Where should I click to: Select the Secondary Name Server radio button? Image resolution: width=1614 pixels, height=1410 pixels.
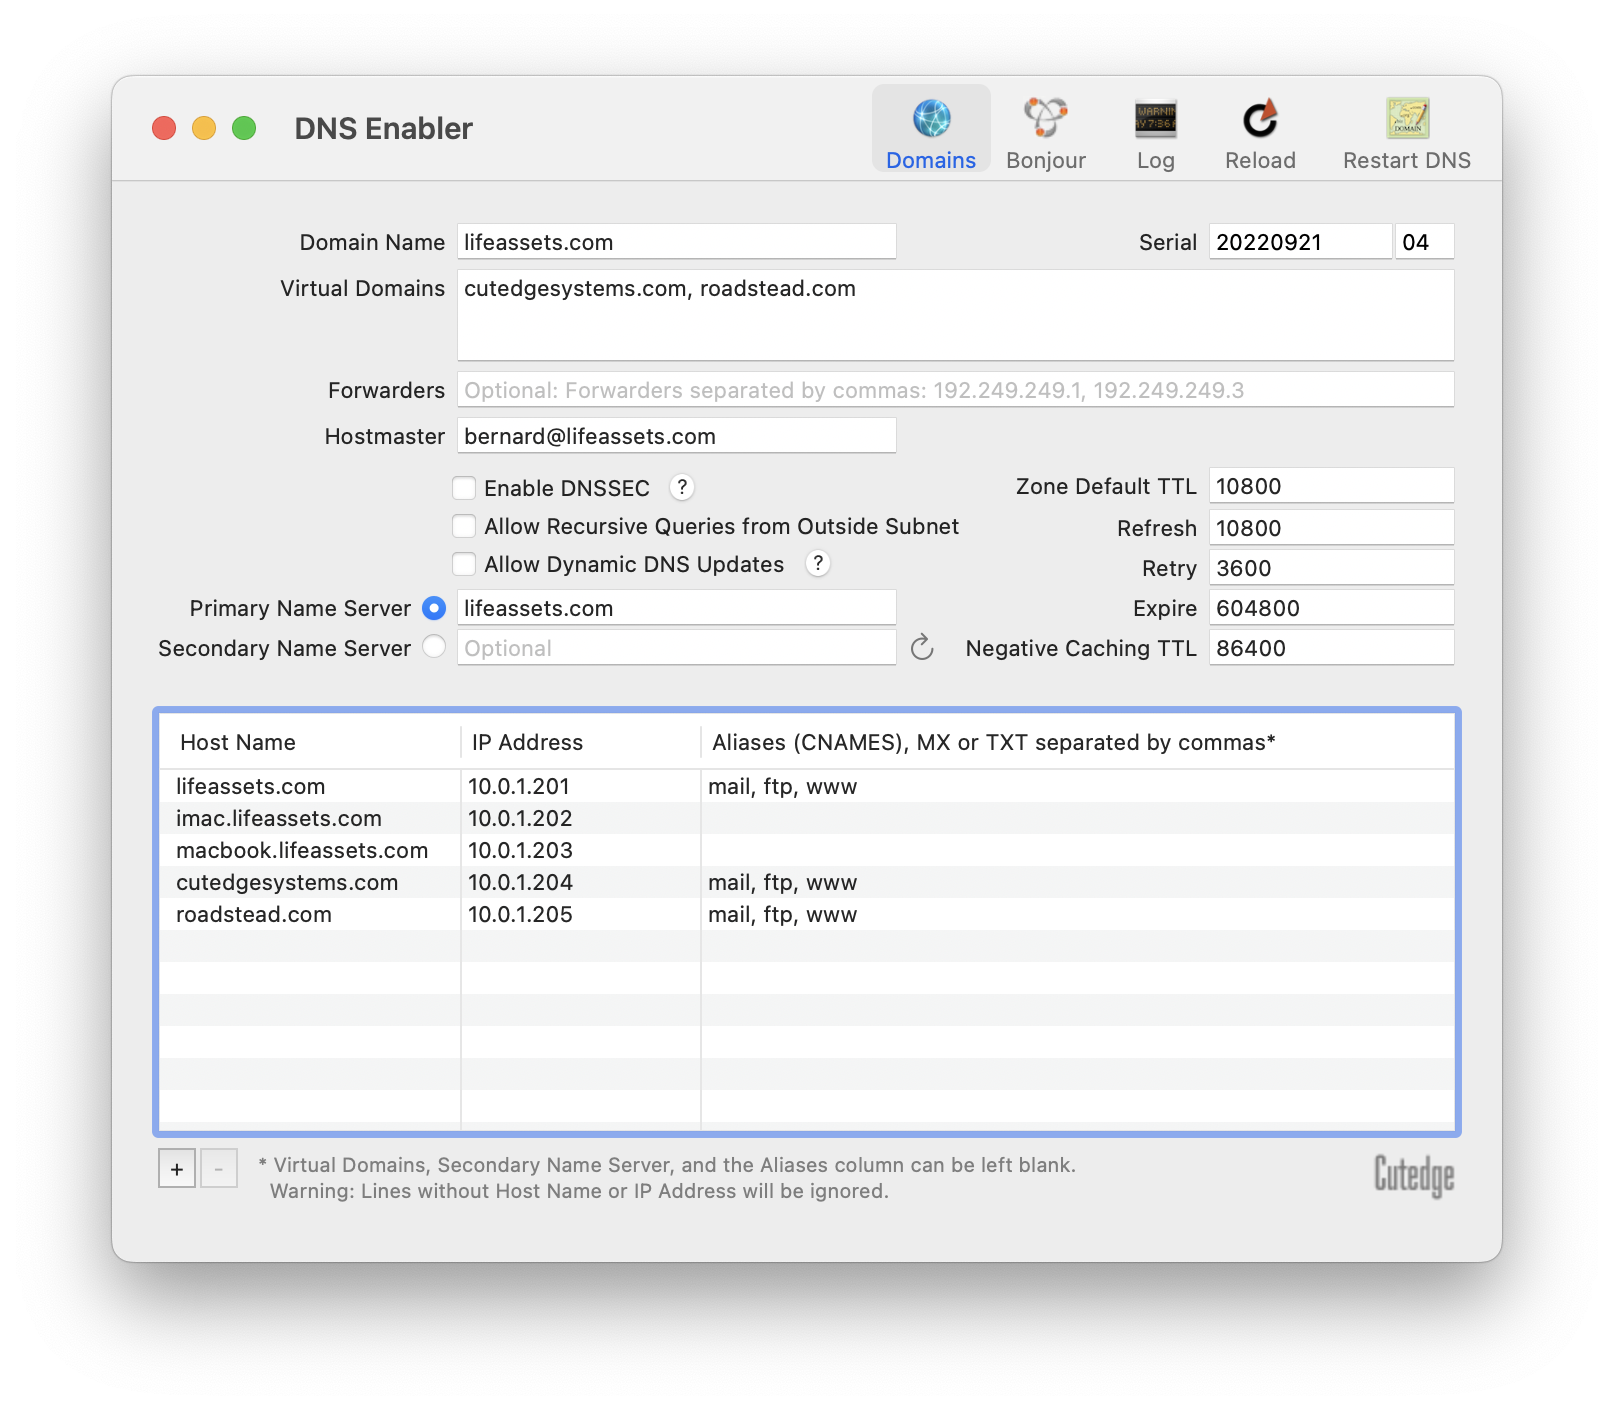pos(434,647)
